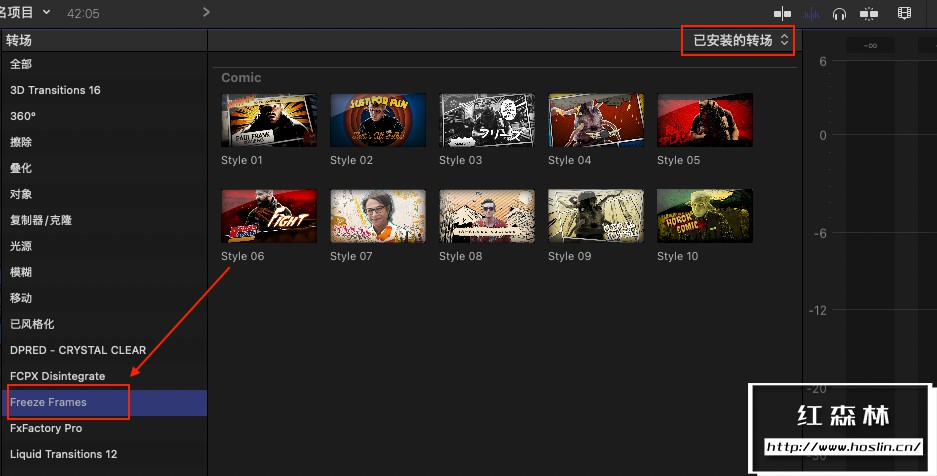Toggle video skimming in the timeline toolbar
Viewport: 937px width, 476px height.
[782, 13]
